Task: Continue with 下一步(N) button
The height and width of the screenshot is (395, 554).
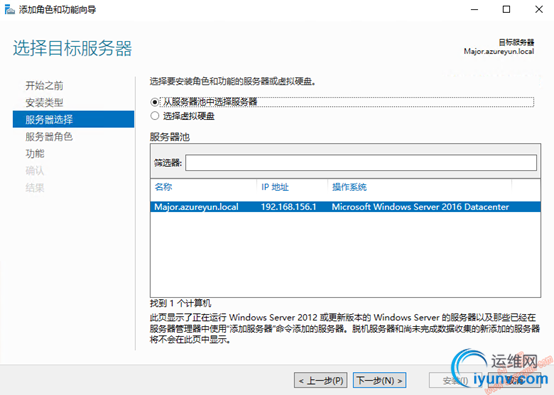Action: [x=379, y=381]
